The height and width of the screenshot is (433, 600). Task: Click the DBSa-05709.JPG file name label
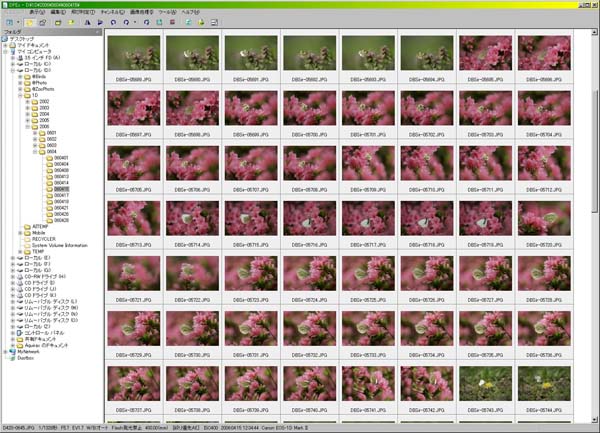point(368,190)
